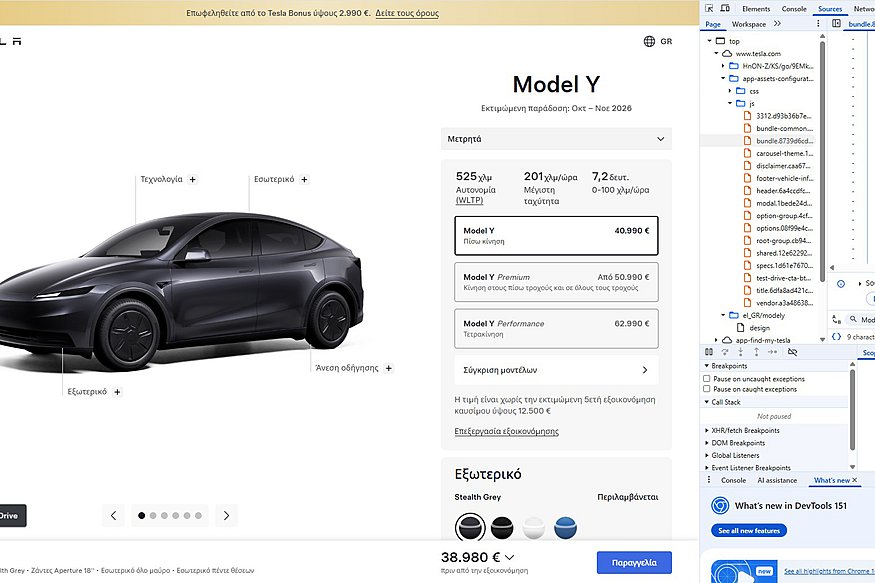Select Model Y Premium trim option

point(556,282)
